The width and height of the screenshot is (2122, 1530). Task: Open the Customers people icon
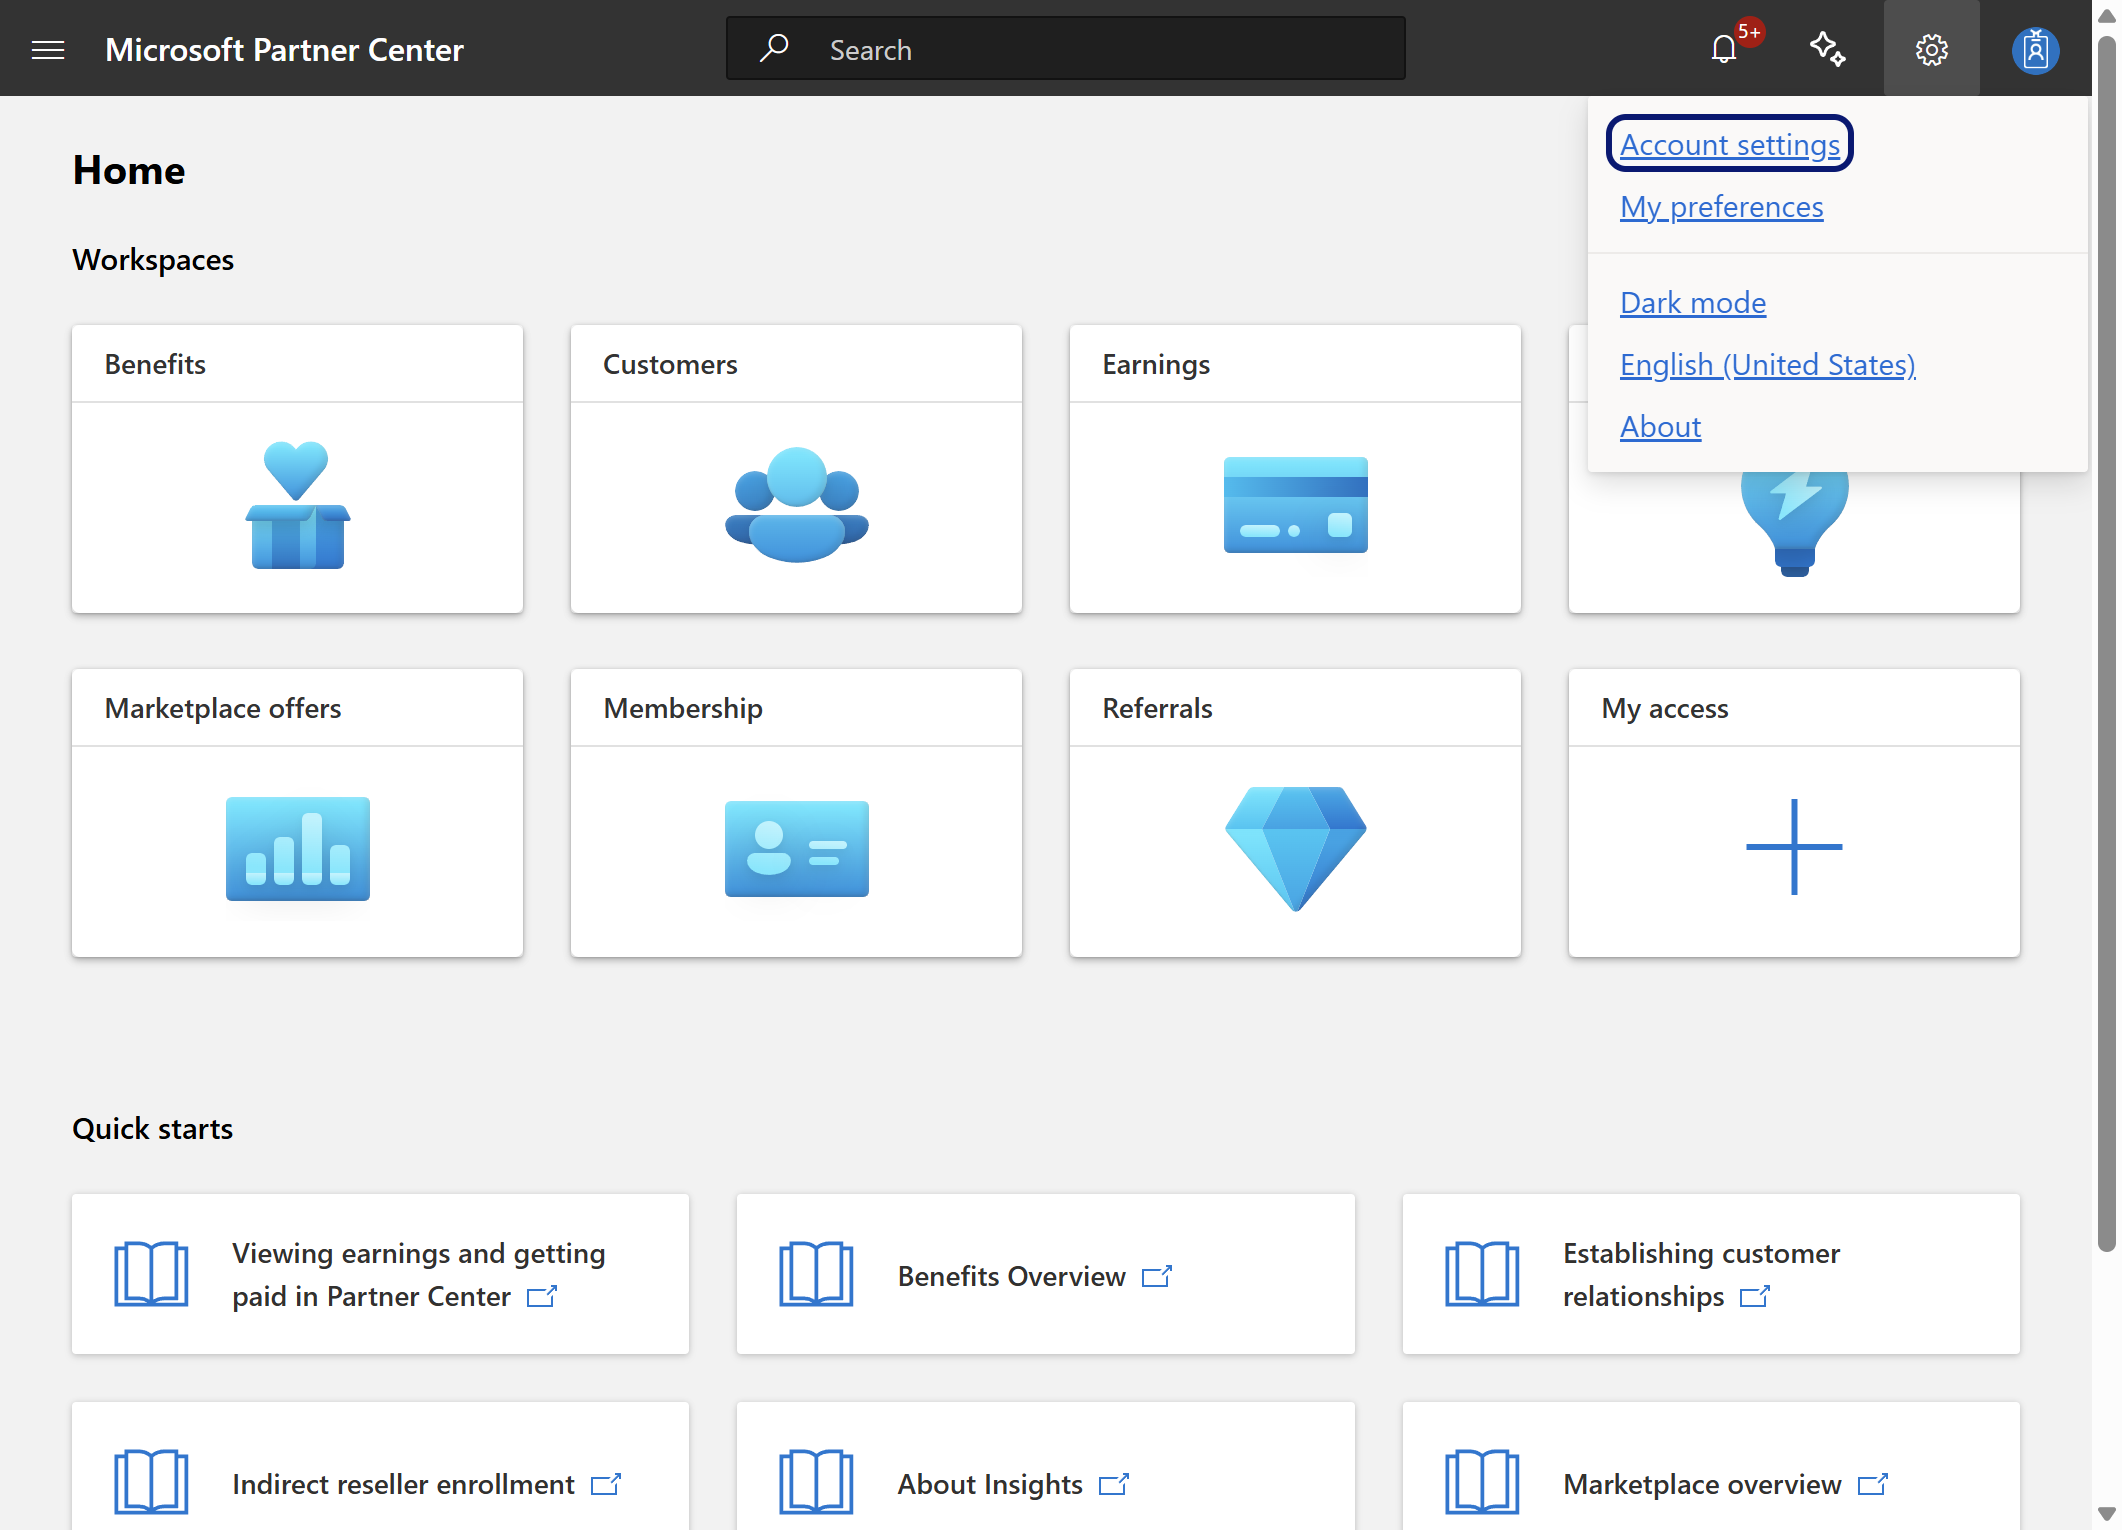click(x=797, y=505)
